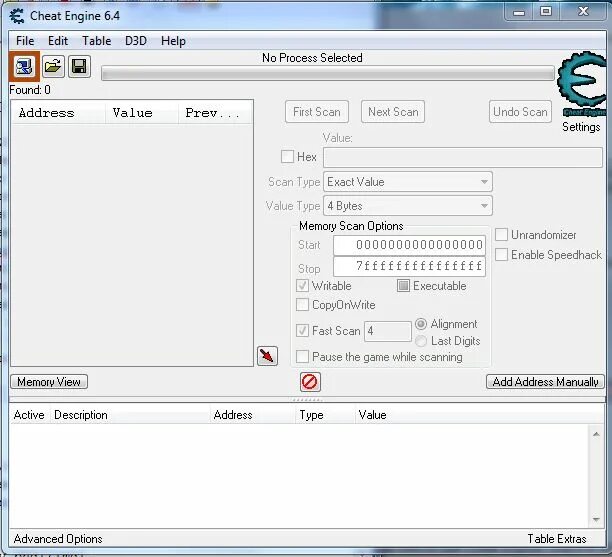
Task: Open Table Extras
Action: (557, 539)
